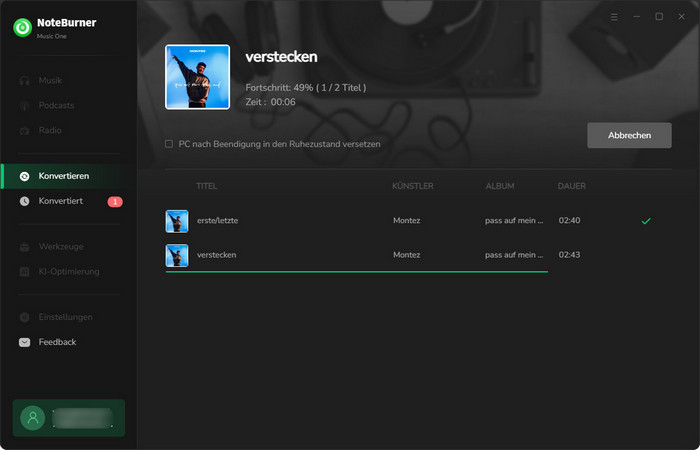Image resolution: width=700 pixels, height=450 pixels.
Task: Click the red badge on Konvertiert
Action: (x=115, y=202)
